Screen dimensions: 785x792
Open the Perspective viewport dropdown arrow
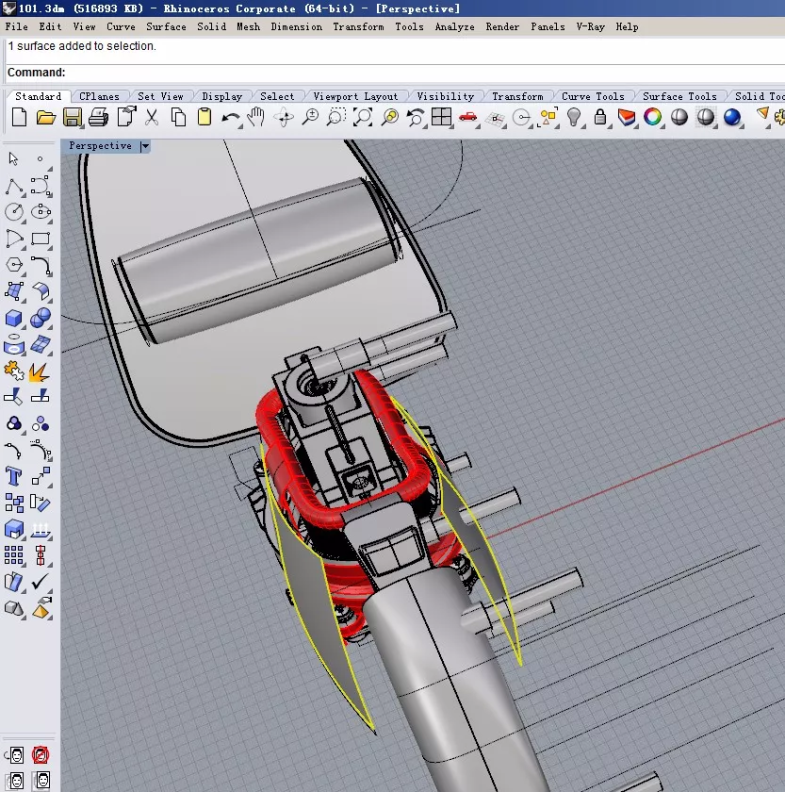[x=145, y=146]
